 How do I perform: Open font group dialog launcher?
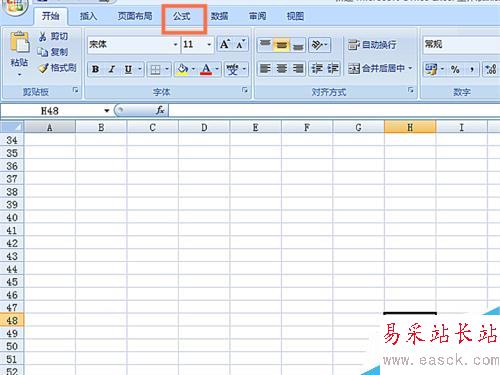click(x=245, y=90)
